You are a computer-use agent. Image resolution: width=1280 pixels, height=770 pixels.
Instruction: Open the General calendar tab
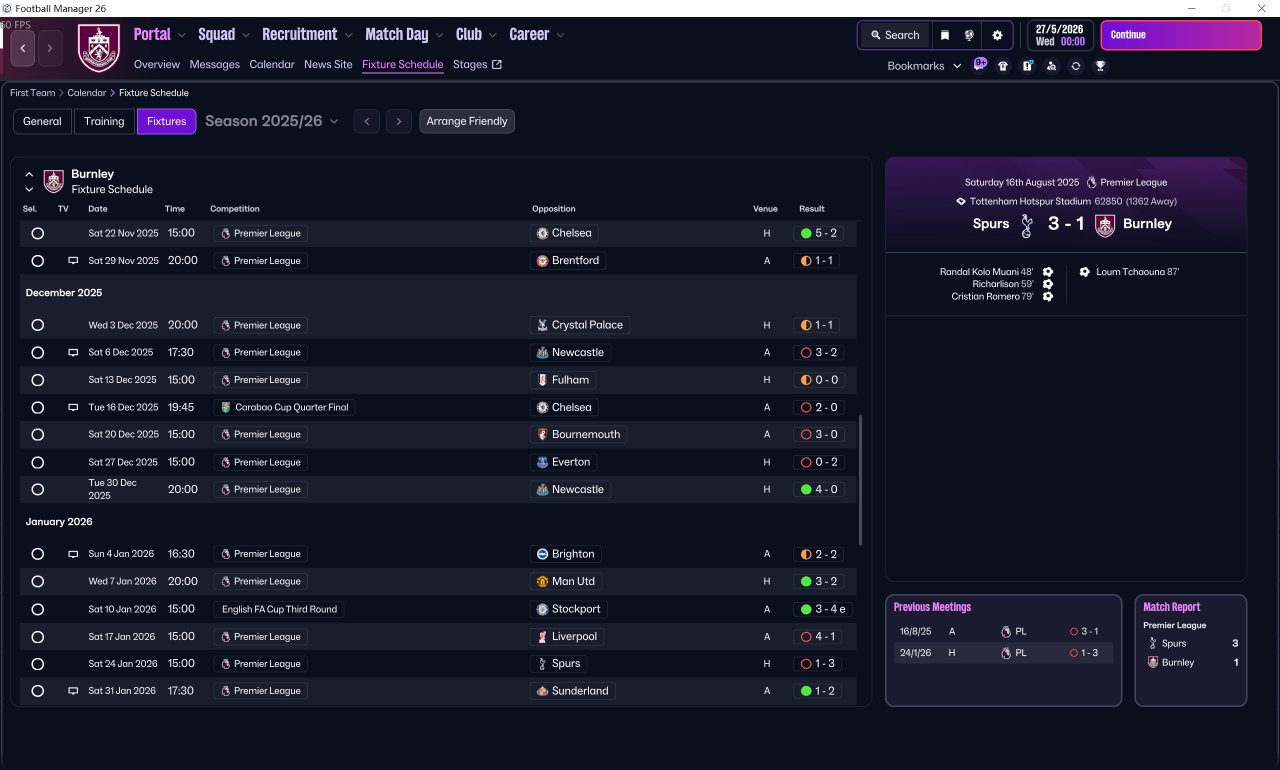[43, 121]
